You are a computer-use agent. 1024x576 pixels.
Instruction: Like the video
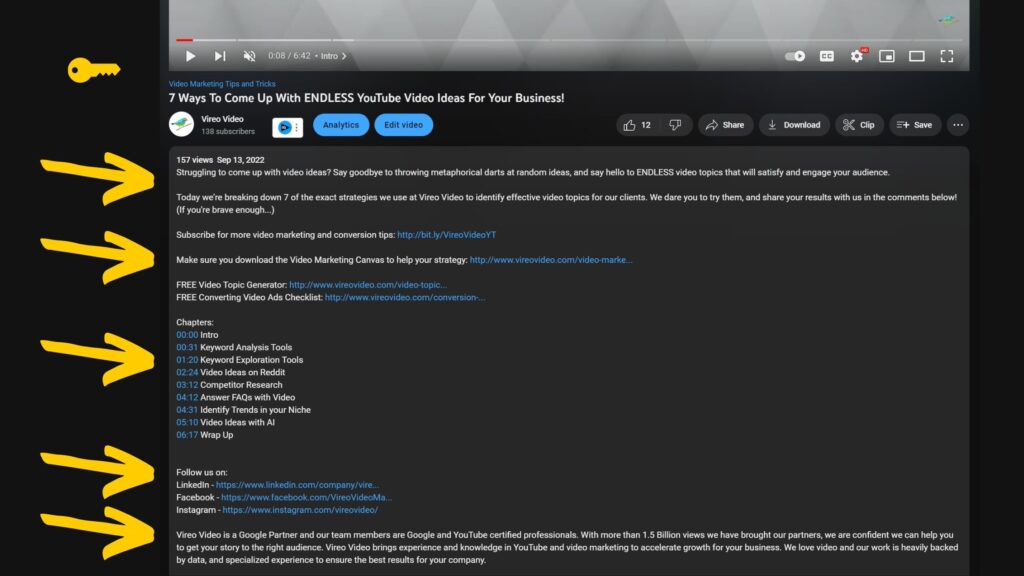point(637,125)
